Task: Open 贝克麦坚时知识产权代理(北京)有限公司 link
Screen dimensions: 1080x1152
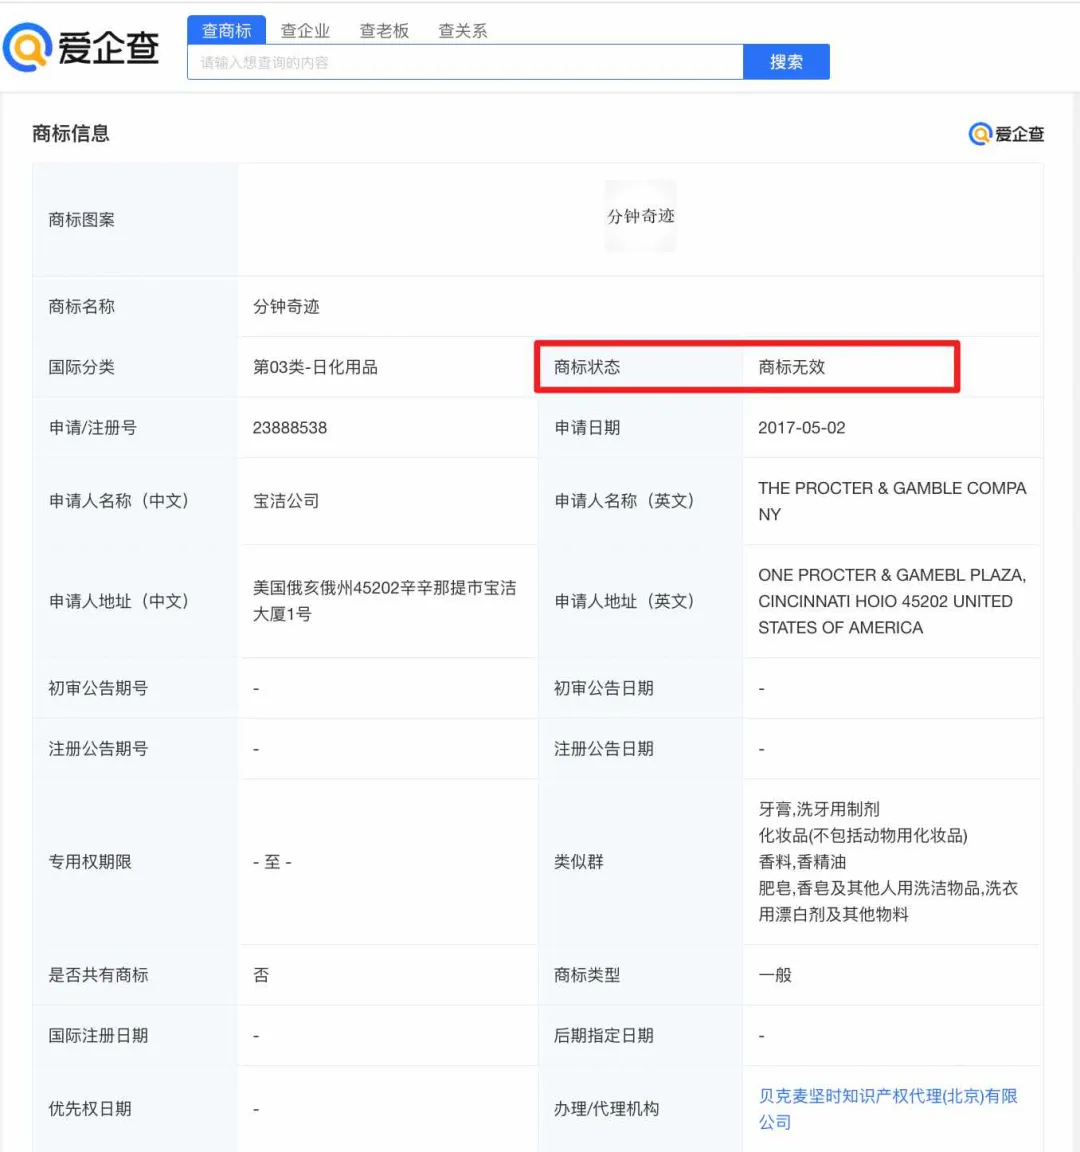Action: point(888,1109)
